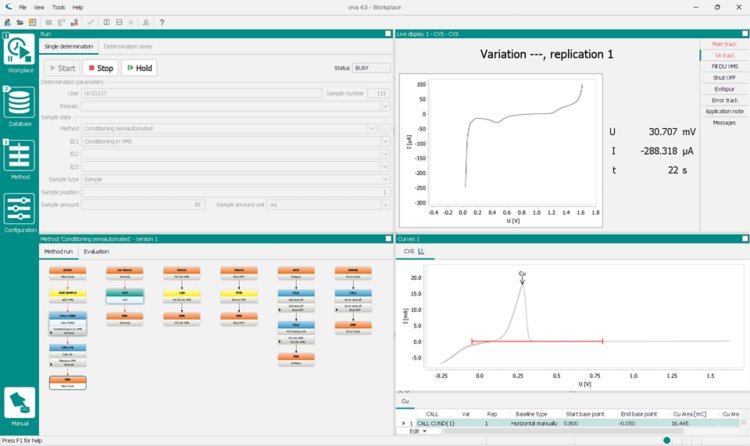This screenshot has width=750, height=446.
Task: Click the checkmark toolbar icon
Action: 90,22
